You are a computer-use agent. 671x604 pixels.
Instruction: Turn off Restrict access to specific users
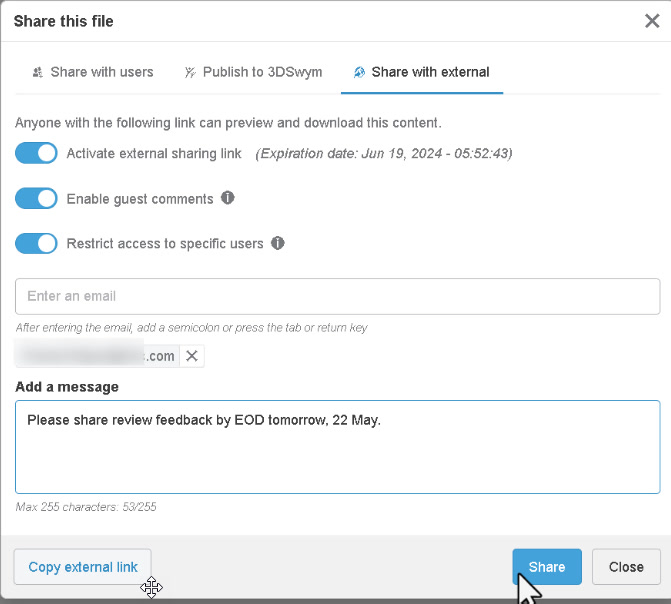tap(36, 243)
